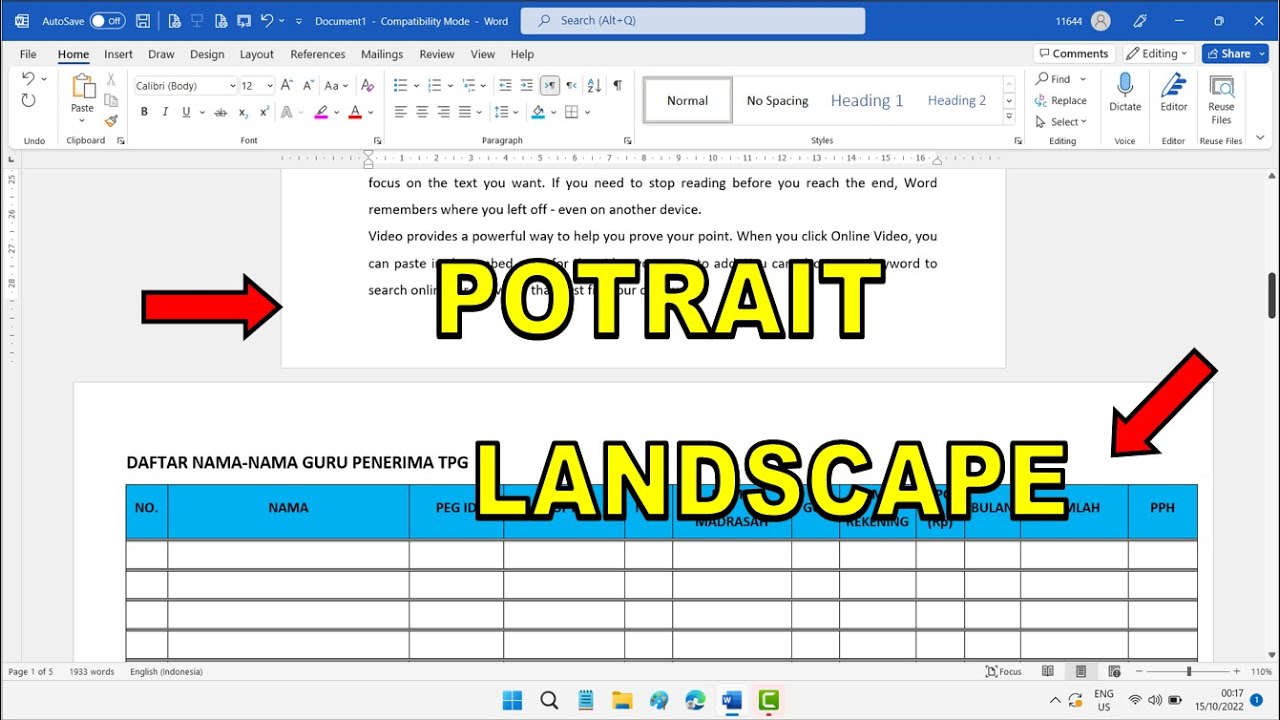The height and width of the screenshot is (720, 1280).
Task: Open taskbar Search magnifier
Action: click(549, 700)
